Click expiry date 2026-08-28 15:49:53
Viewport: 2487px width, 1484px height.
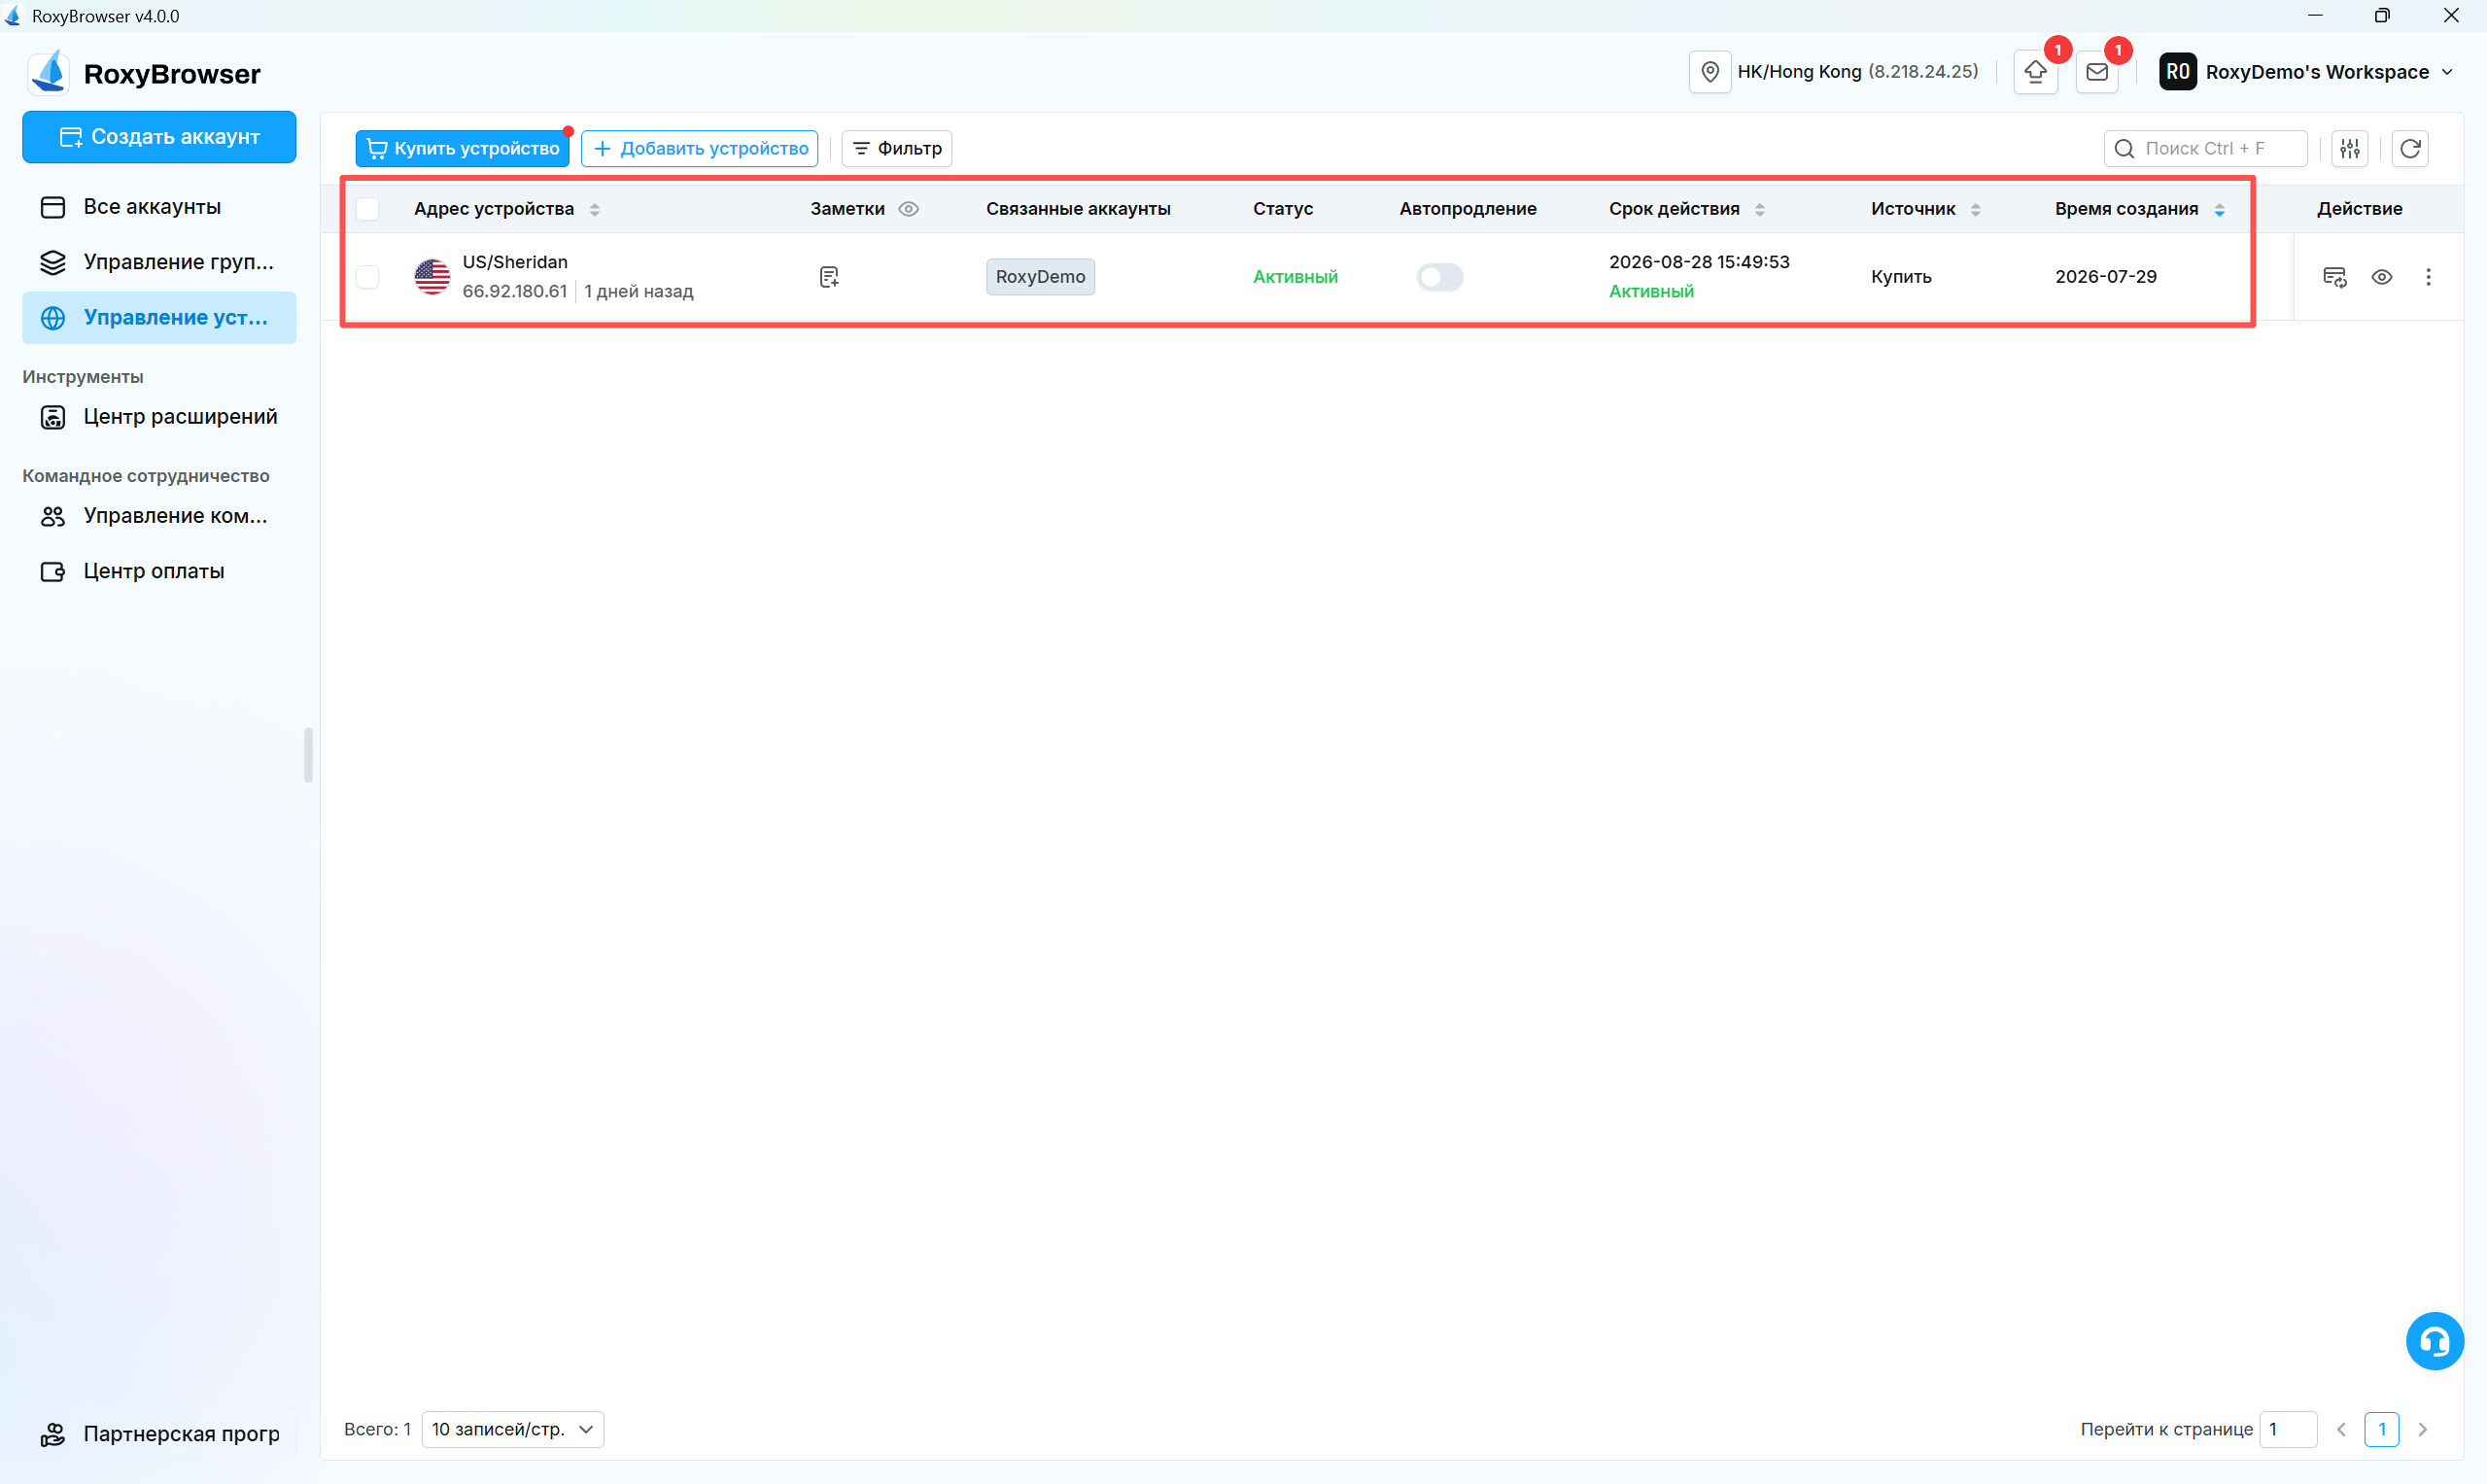point(1699,262)
